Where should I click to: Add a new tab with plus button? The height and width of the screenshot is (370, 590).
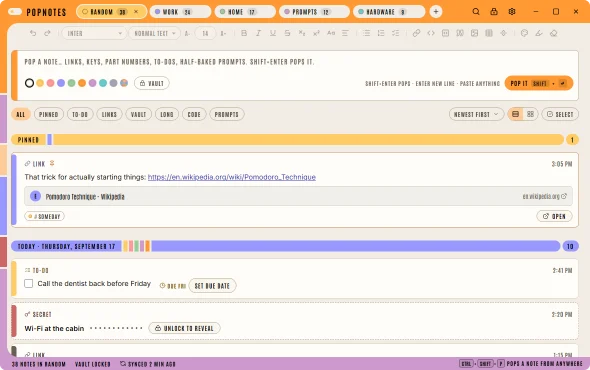click(x=436, y=12)
